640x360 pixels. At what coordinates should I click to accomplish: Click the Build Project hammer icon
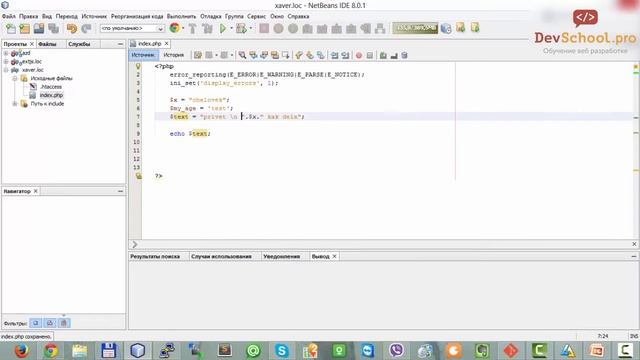(192, 29)
